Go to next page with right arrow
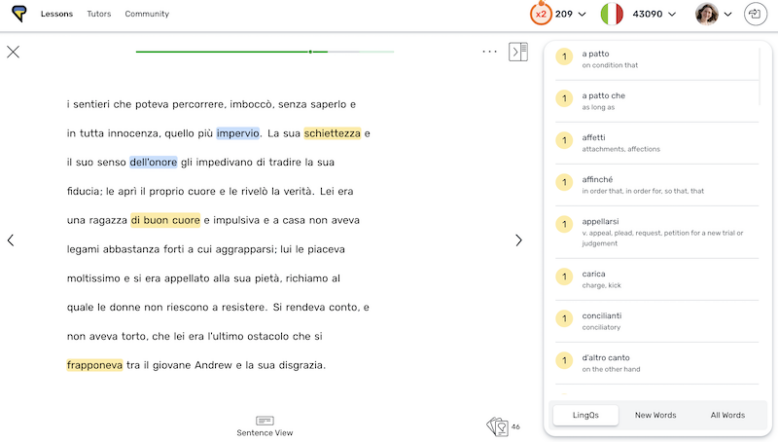The width and height of the screenshot is (778, 442). (x=518, y=240)
